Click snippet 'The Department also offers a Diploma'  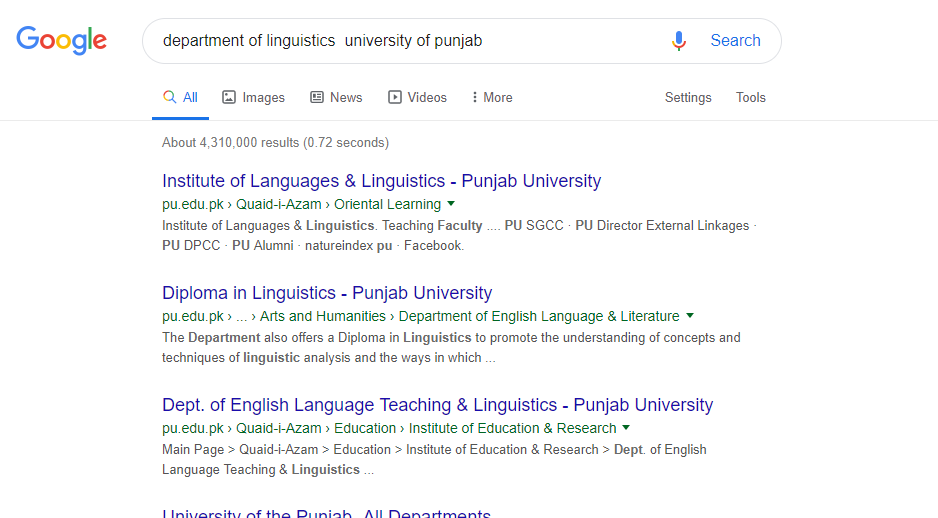[x=280, y=338]
